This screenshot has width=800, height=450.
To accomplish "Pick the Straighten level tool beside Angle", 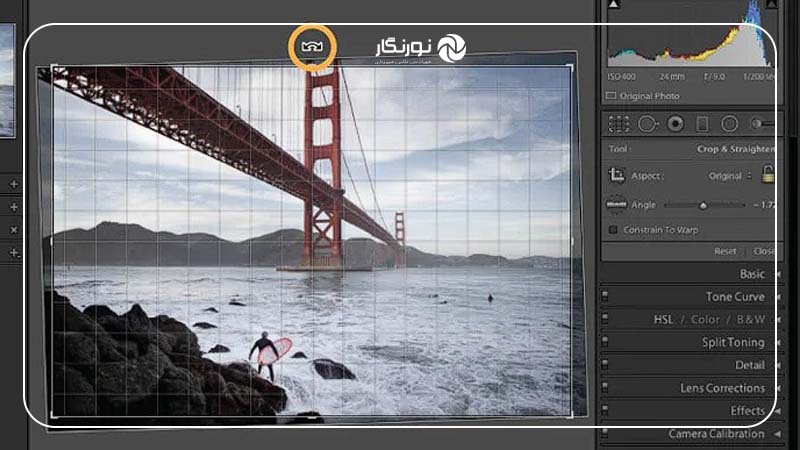I will point(616,205).
